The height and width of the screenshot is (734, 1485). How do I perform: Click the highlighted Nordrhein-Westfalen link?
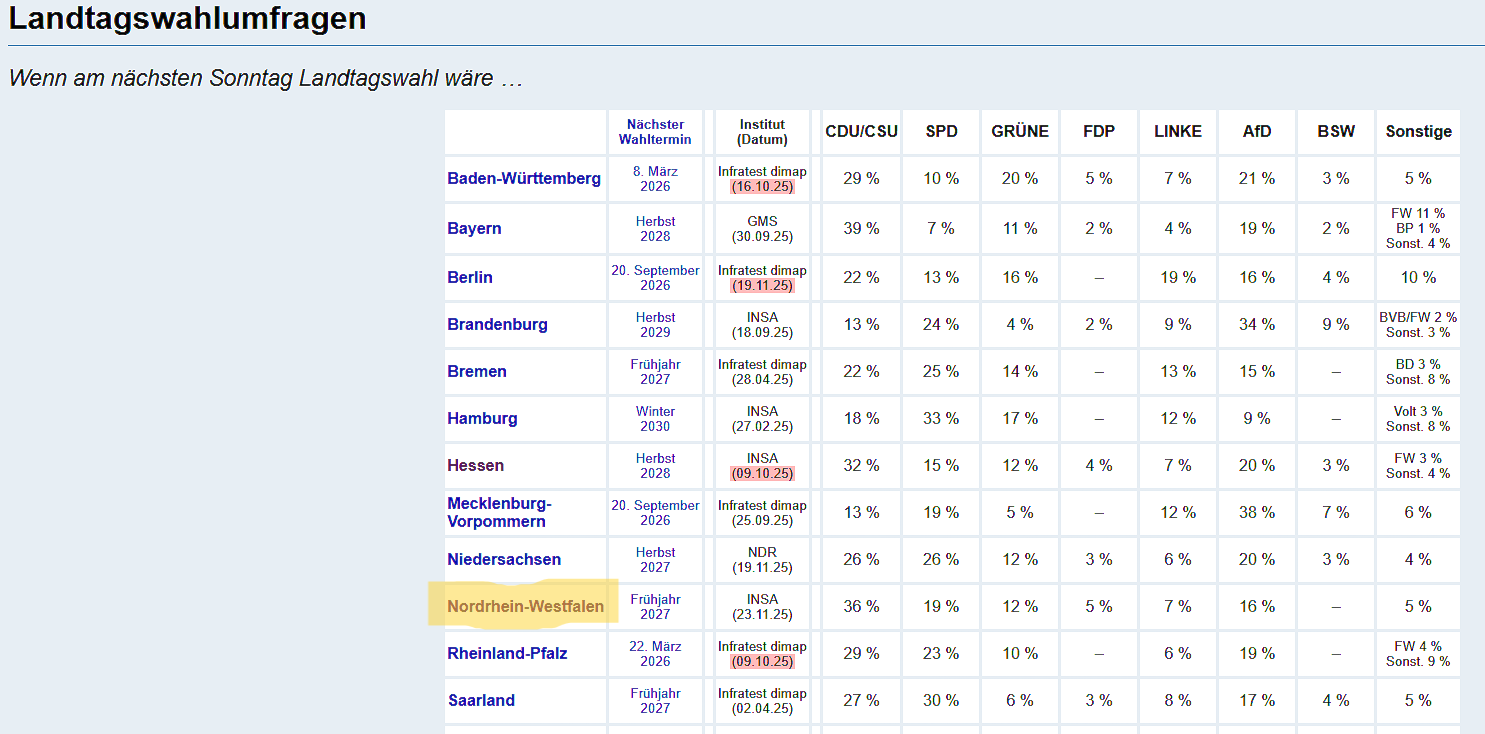point(525,606)
